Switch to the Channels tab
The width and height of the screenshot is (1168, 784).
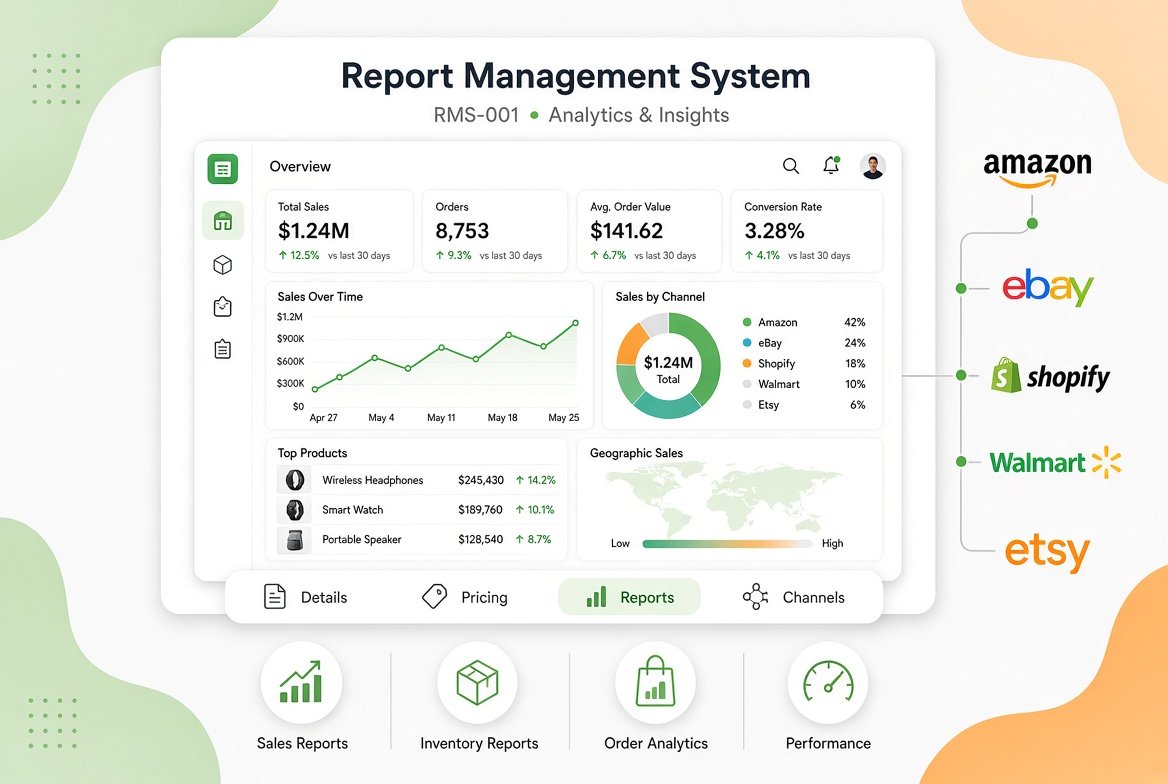pos(794,597)
